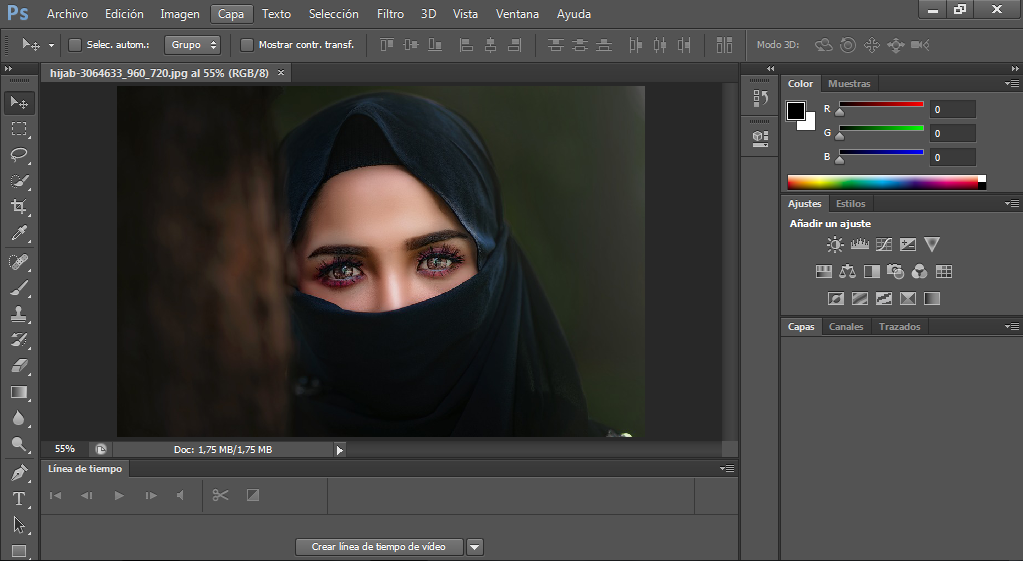Open the Filtro menu

(390, 14)
